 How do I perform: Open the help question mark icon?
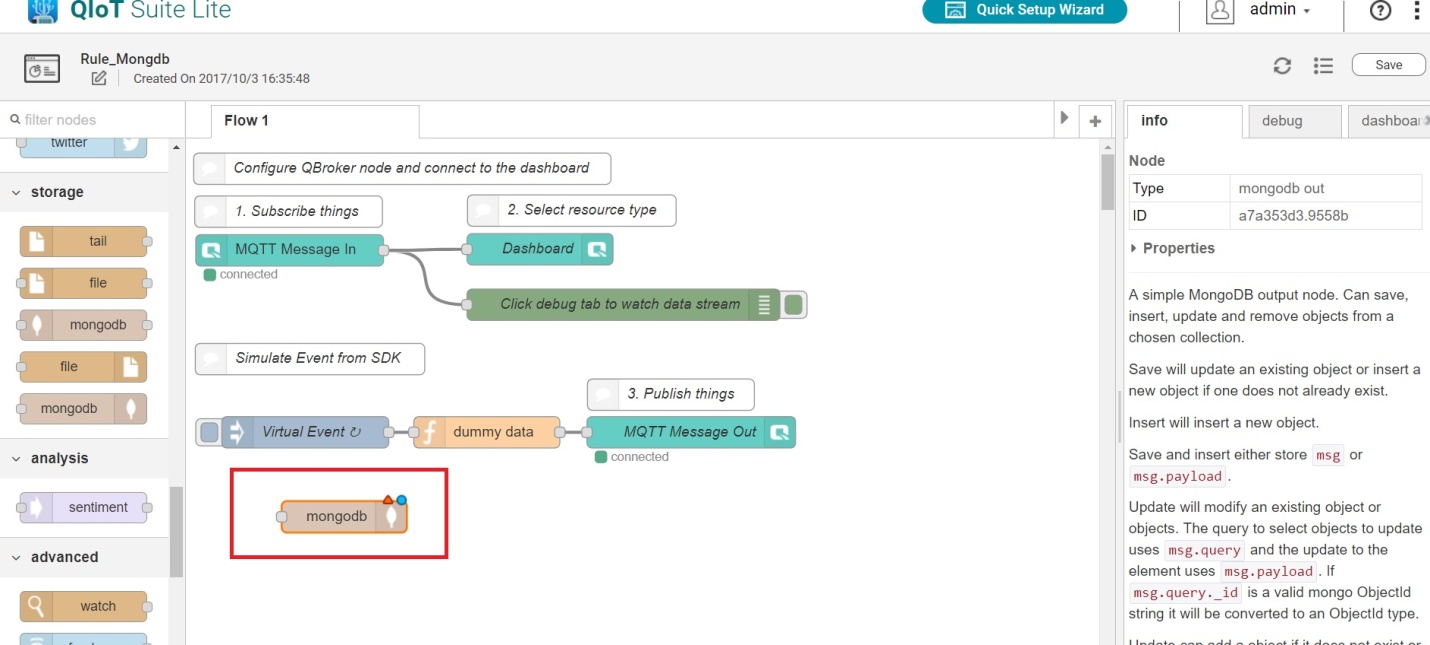point(1380,10)
